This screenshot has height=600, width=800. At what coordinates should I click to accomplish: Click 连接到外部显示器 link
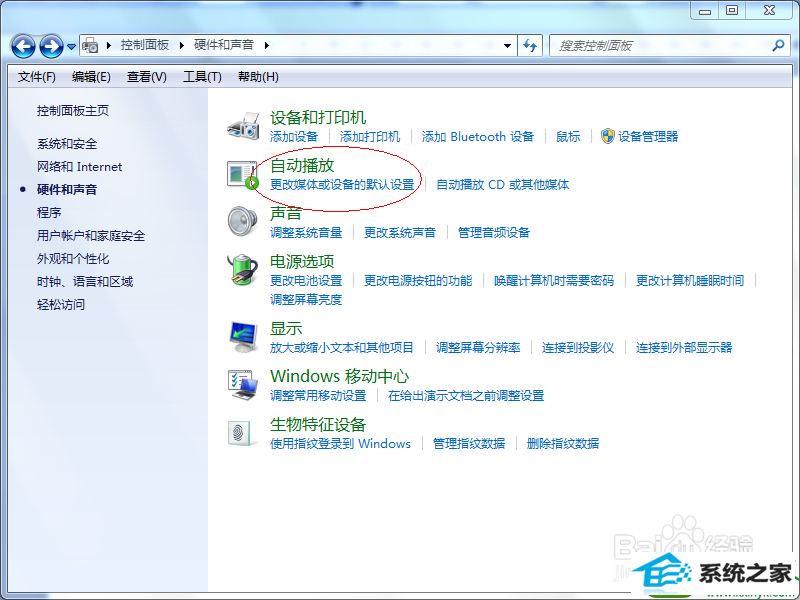[x=684, y=348]
